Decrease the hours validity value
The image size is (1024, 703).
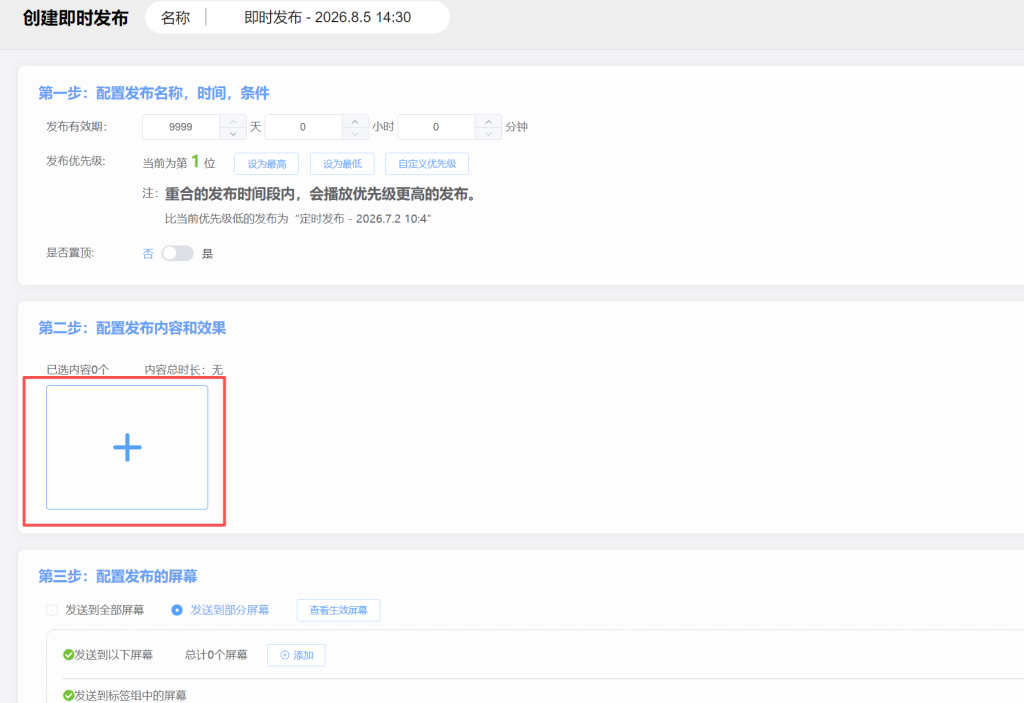click(x=355, y=133)
